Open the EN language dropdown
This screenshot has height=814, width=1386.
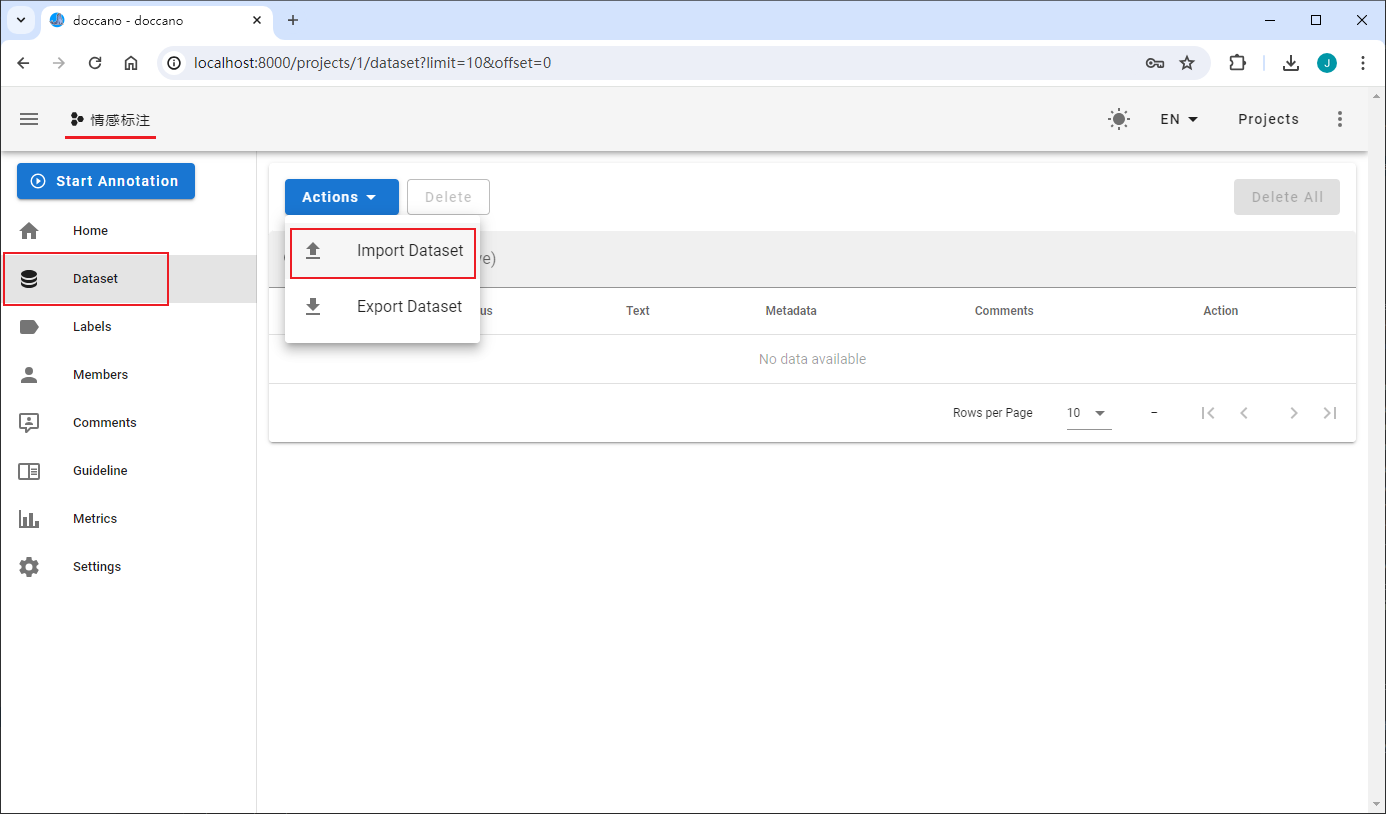pyautogui.click(x=1179, y=119)
